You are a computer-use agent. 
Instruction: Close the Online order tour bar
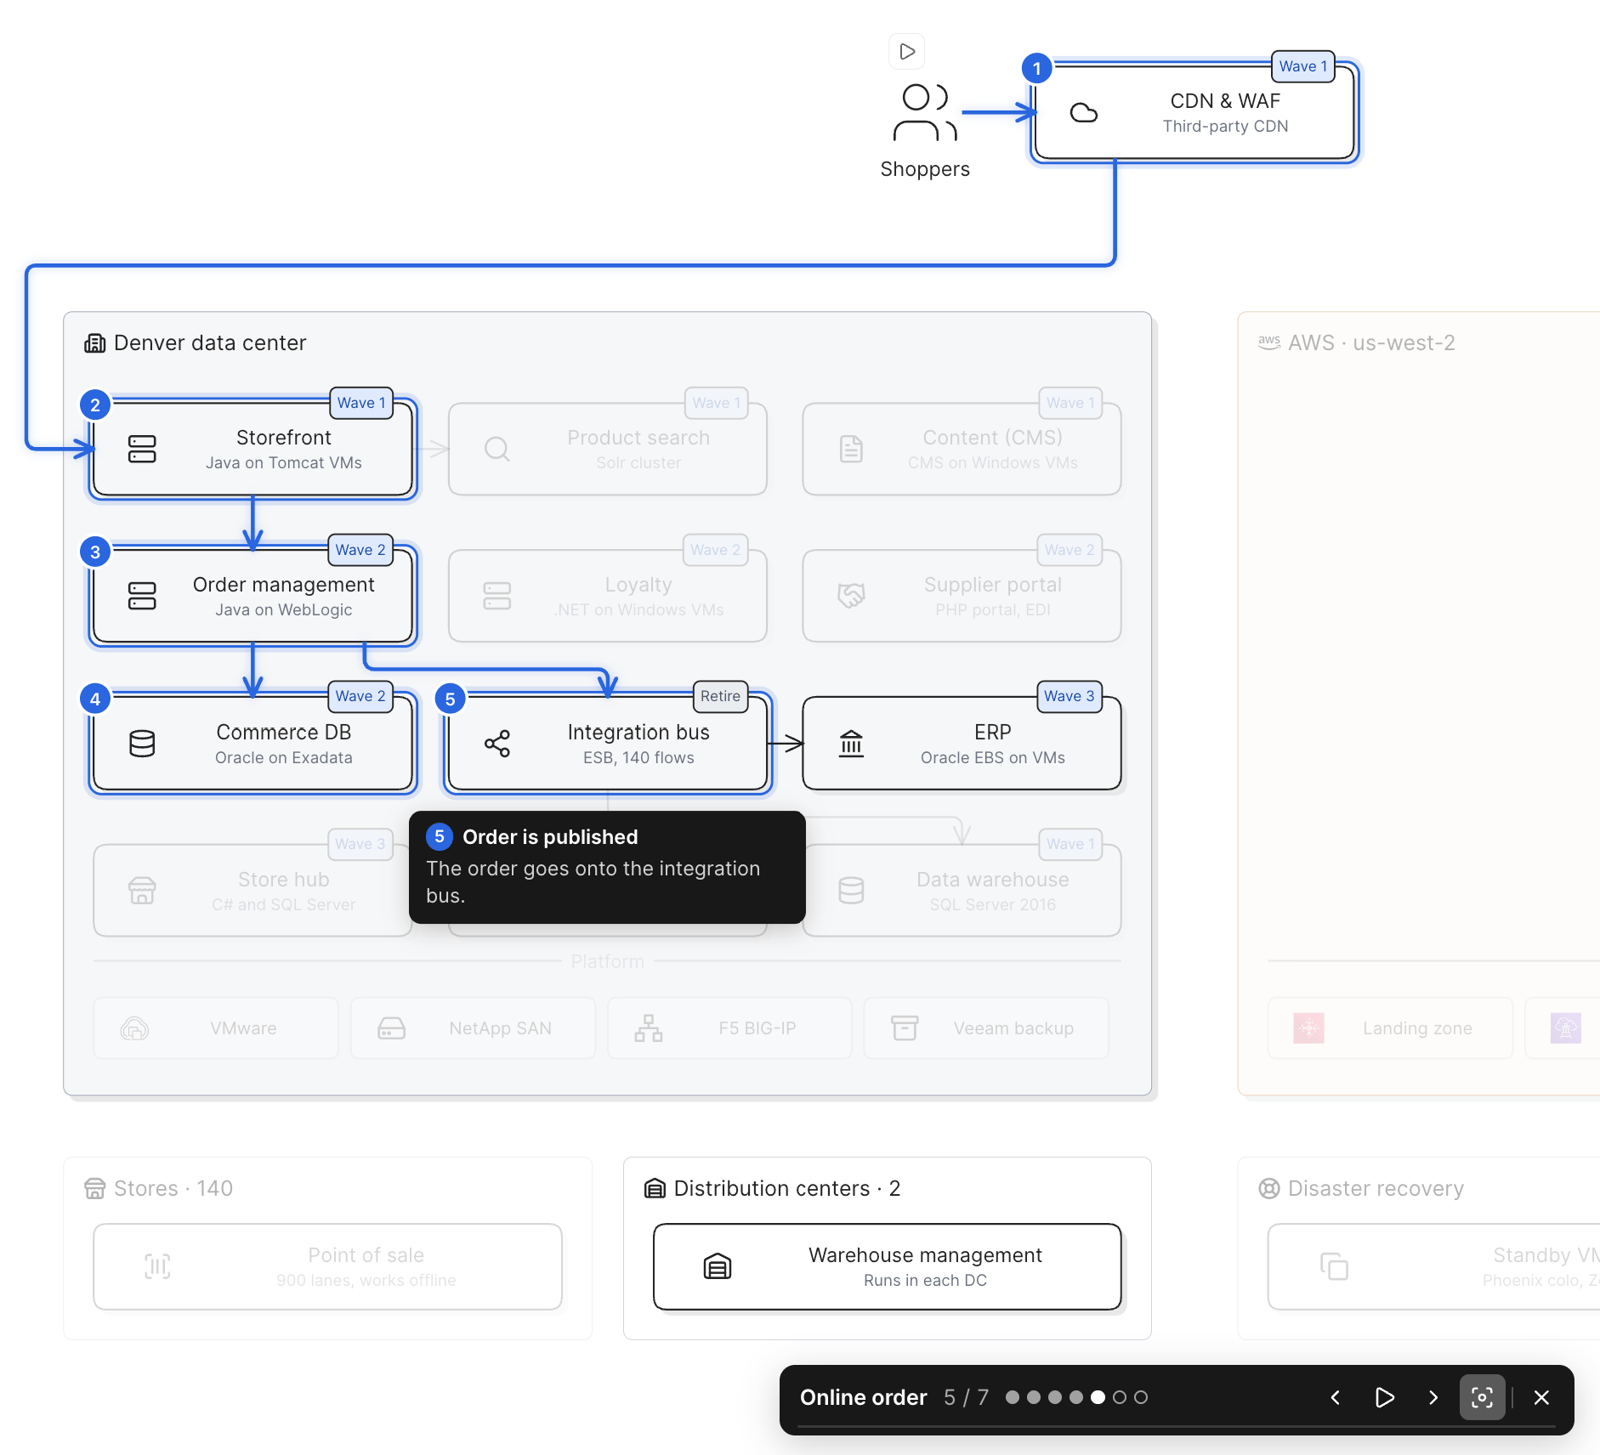click(1541, 1397)
